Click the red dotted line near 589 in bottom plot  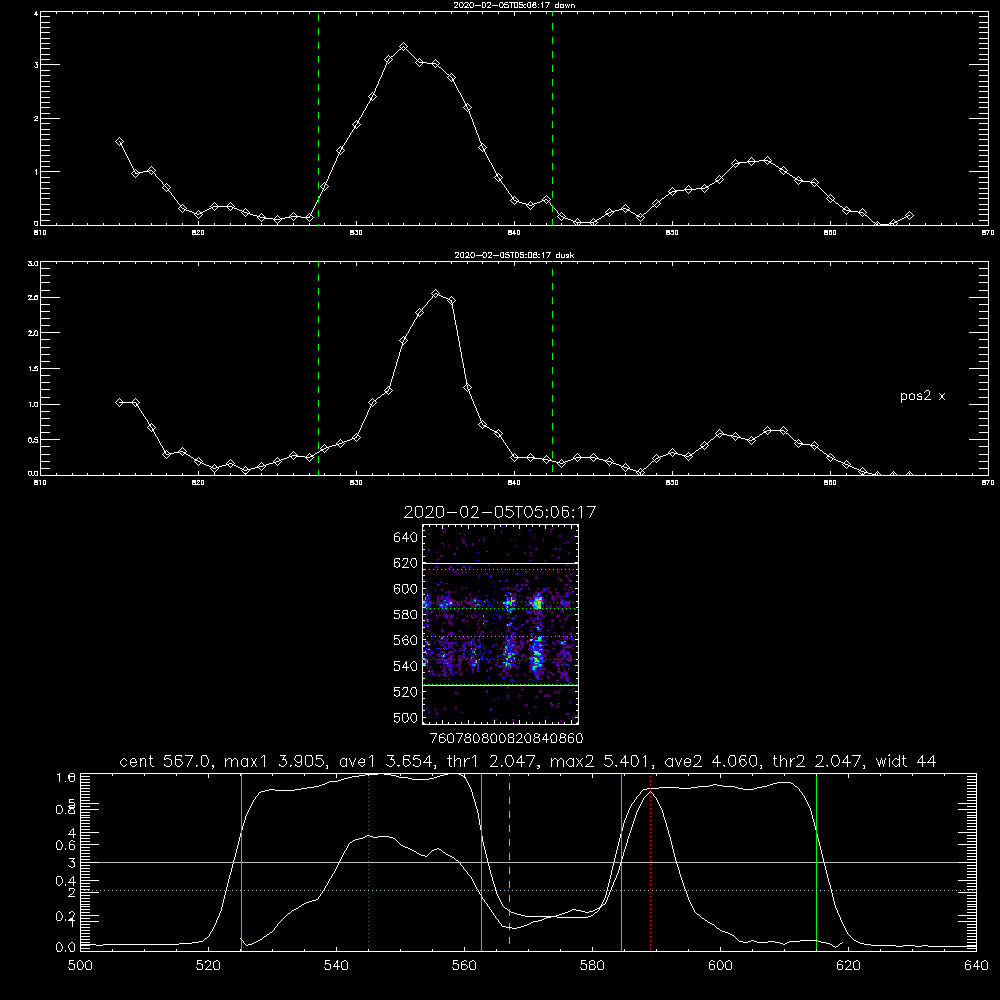pos(651,862)
